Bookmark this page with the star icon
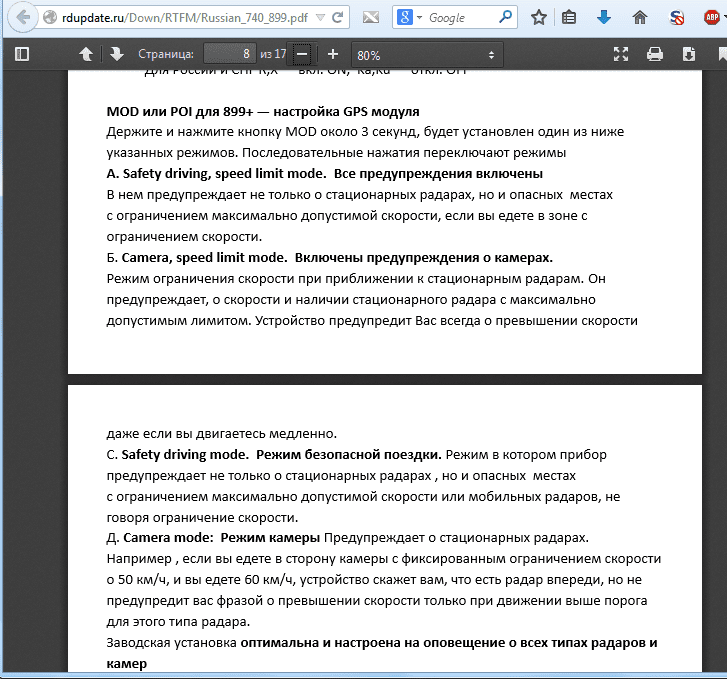 [539, 18]
